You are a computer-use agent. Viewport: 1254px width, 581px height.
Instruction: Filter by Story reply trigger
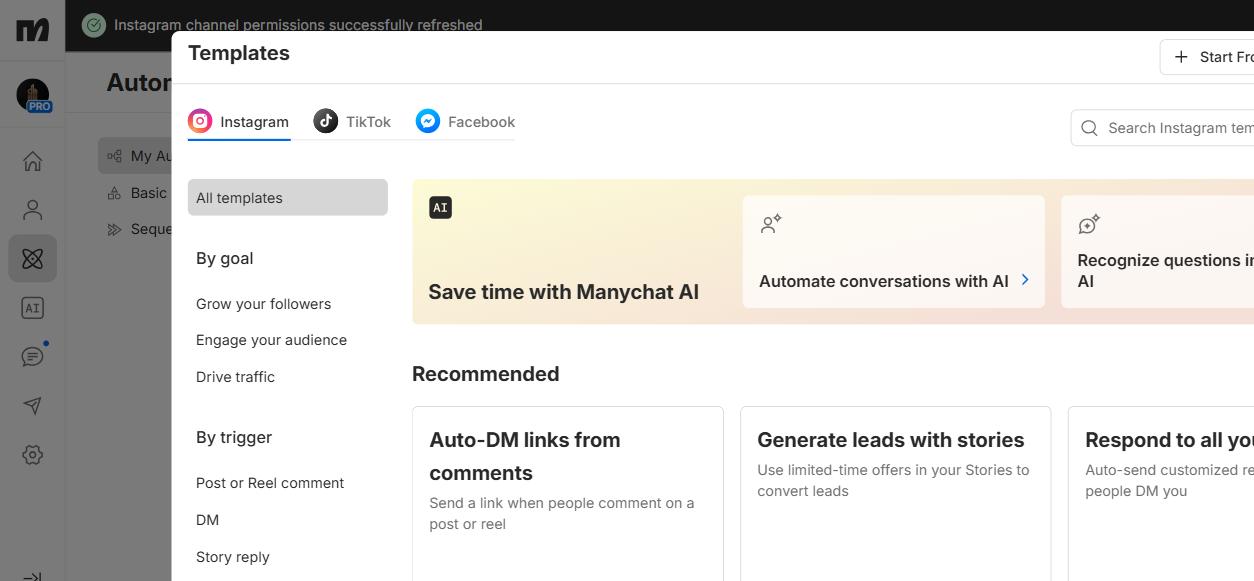pyautogui.click(x=233, y=557)
